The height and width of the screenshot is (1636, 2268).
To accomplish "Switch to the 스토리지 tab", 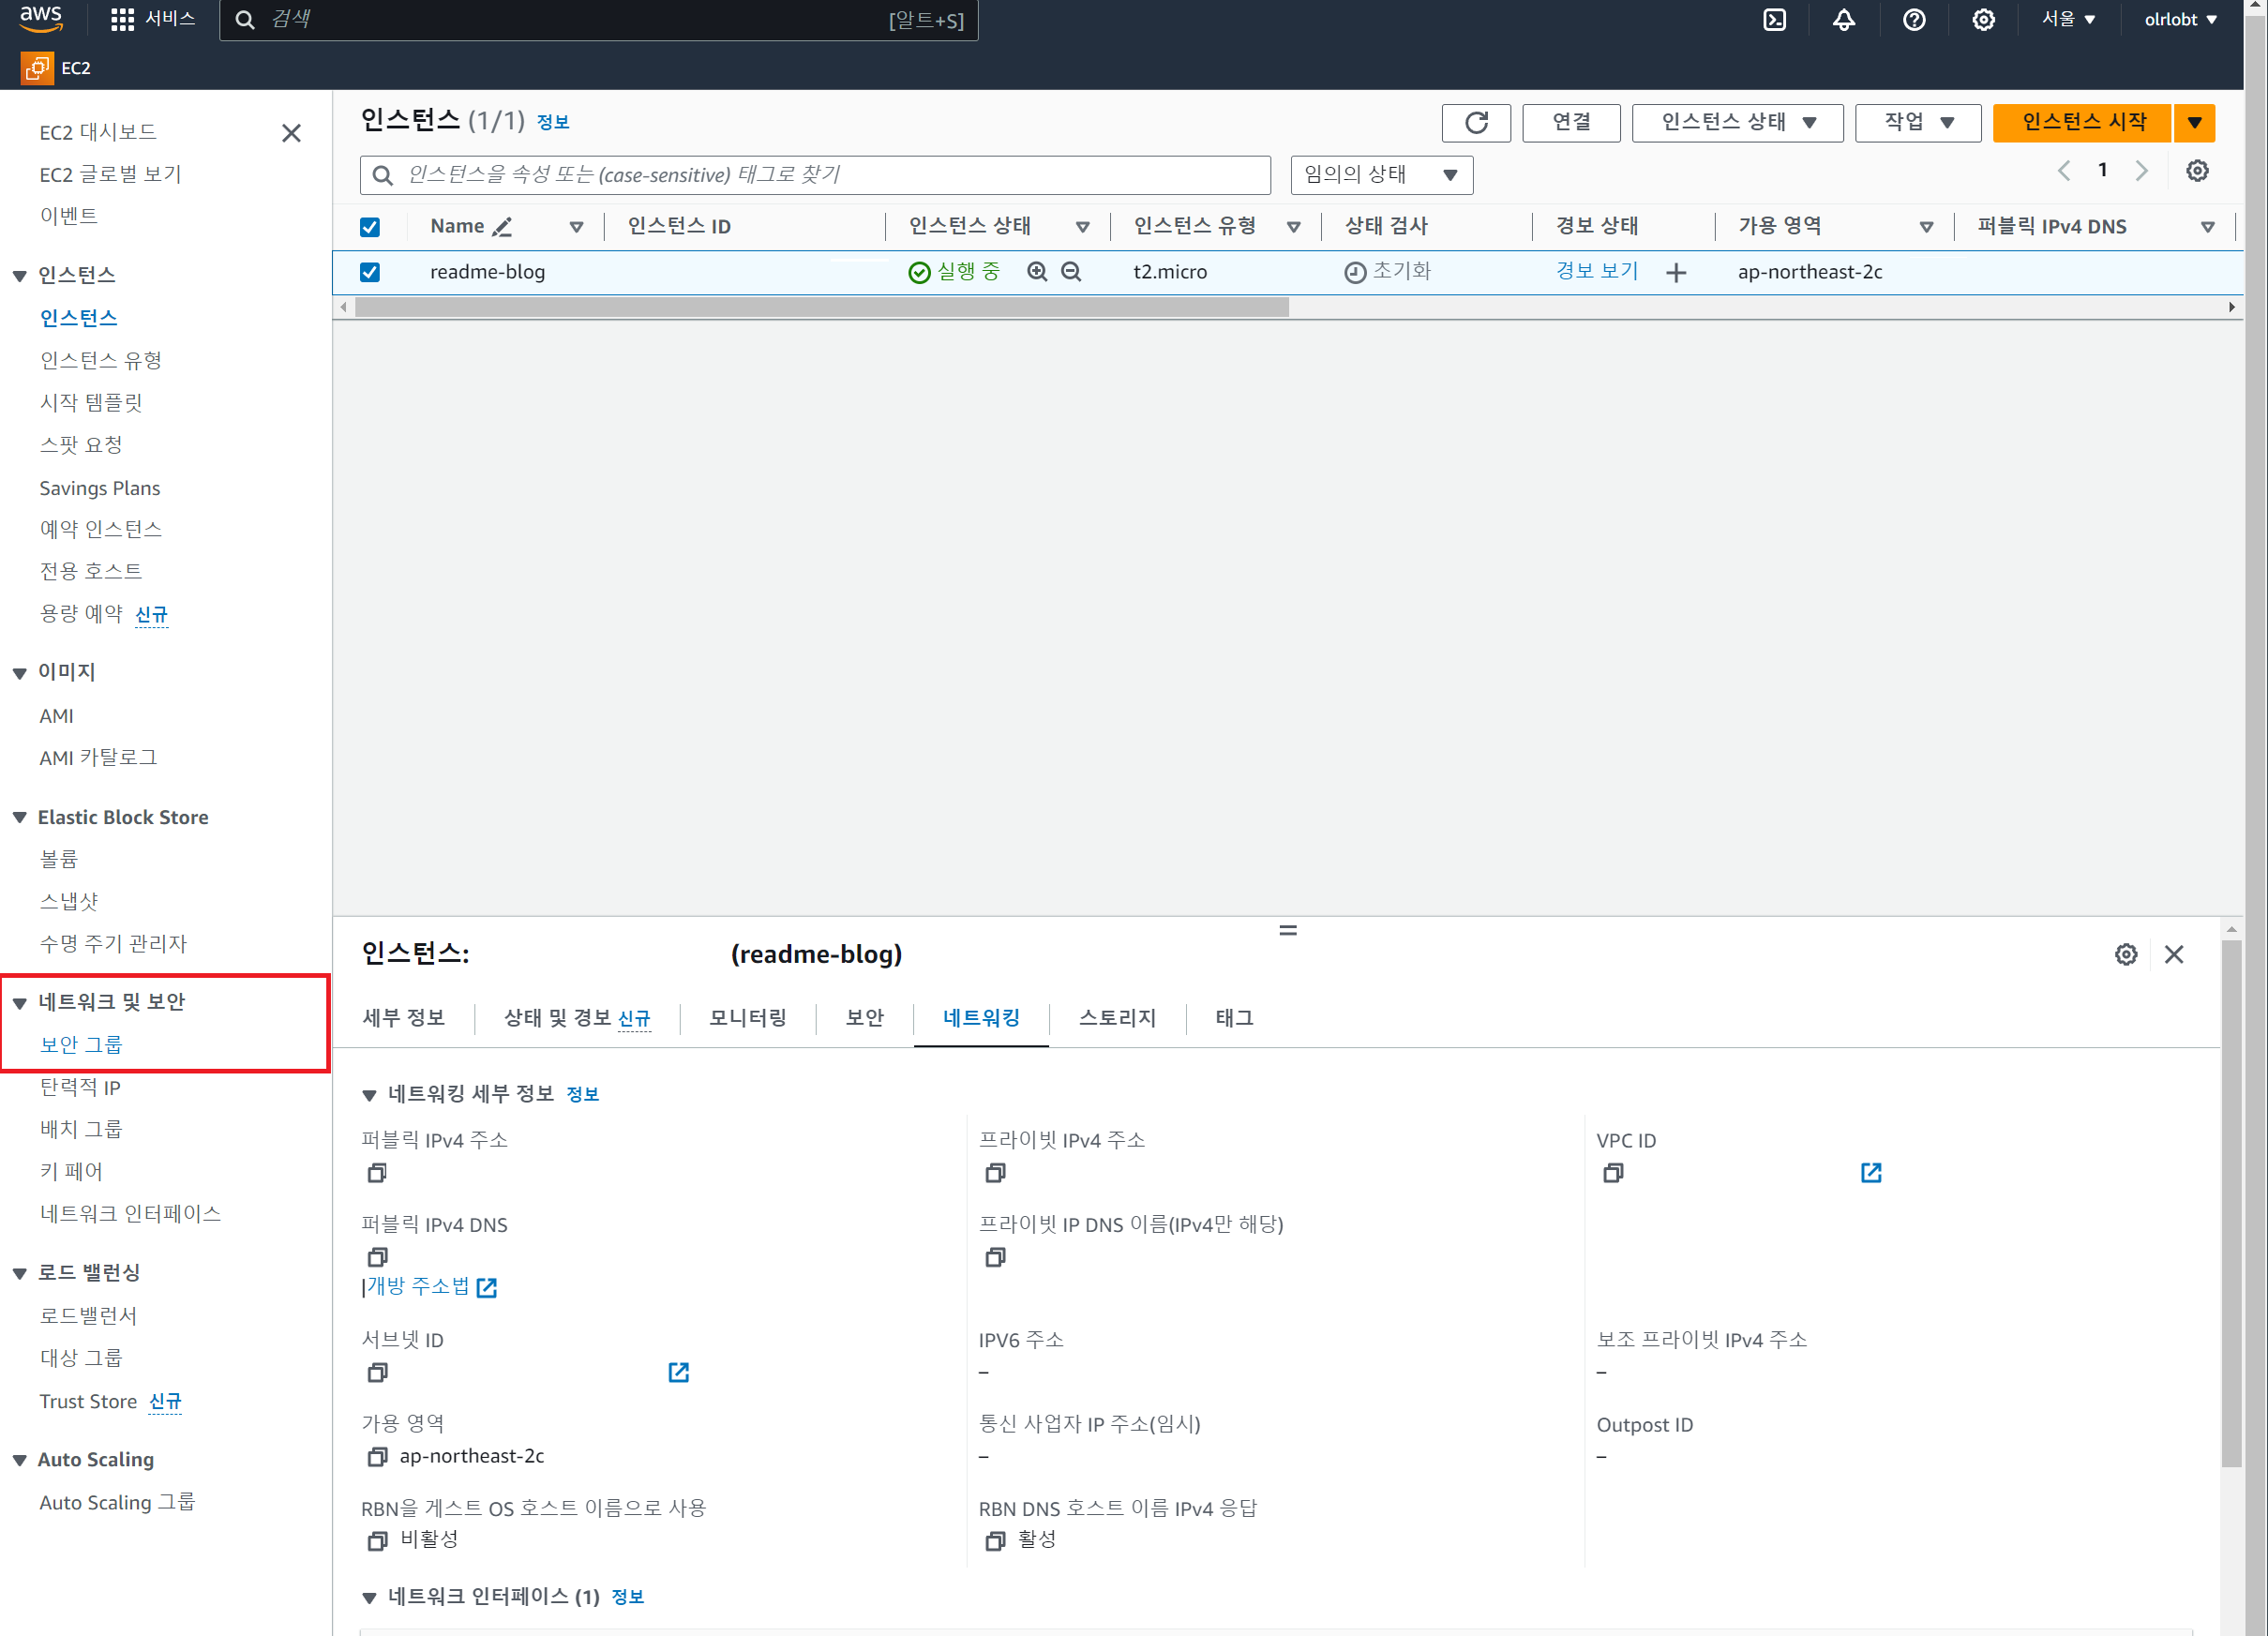I will pos(1116,1018).
